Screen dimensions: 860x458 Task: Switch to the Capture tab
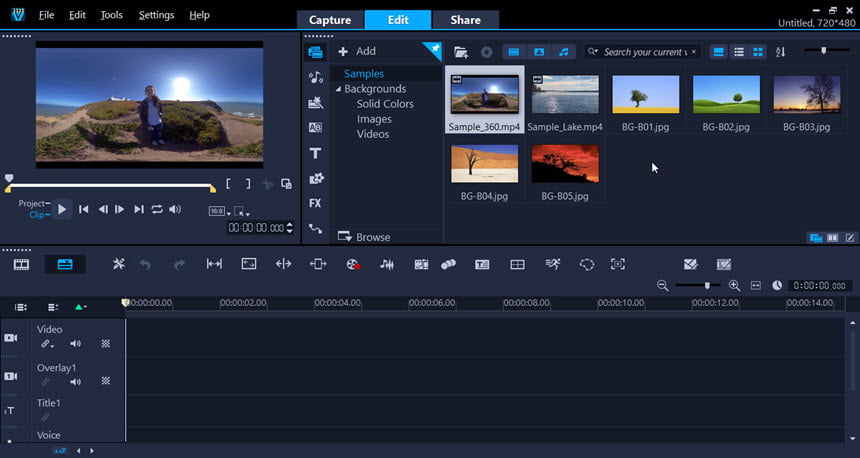point(330,20)
